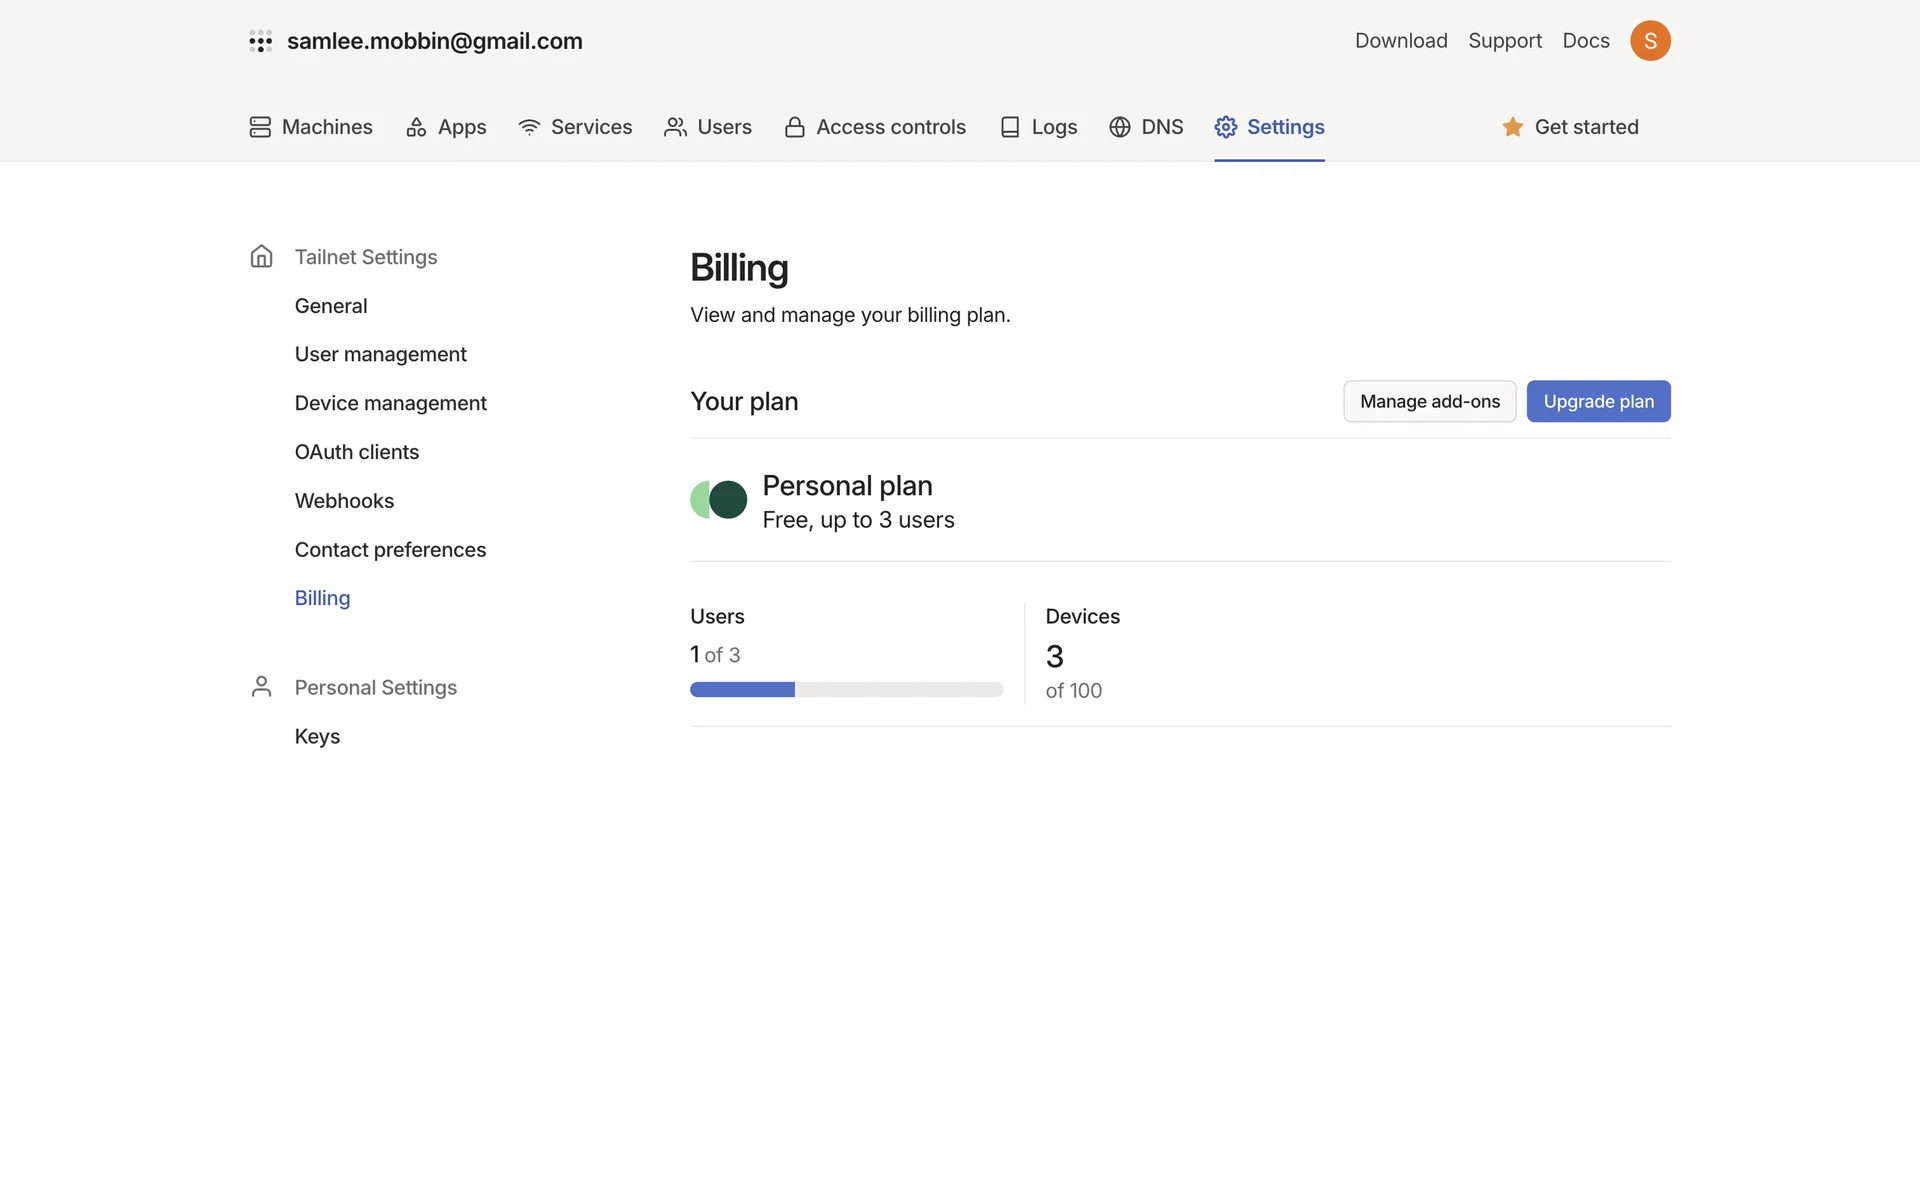Click the Logs book icon
1920x1200 pixels.
coord(1010,127)
